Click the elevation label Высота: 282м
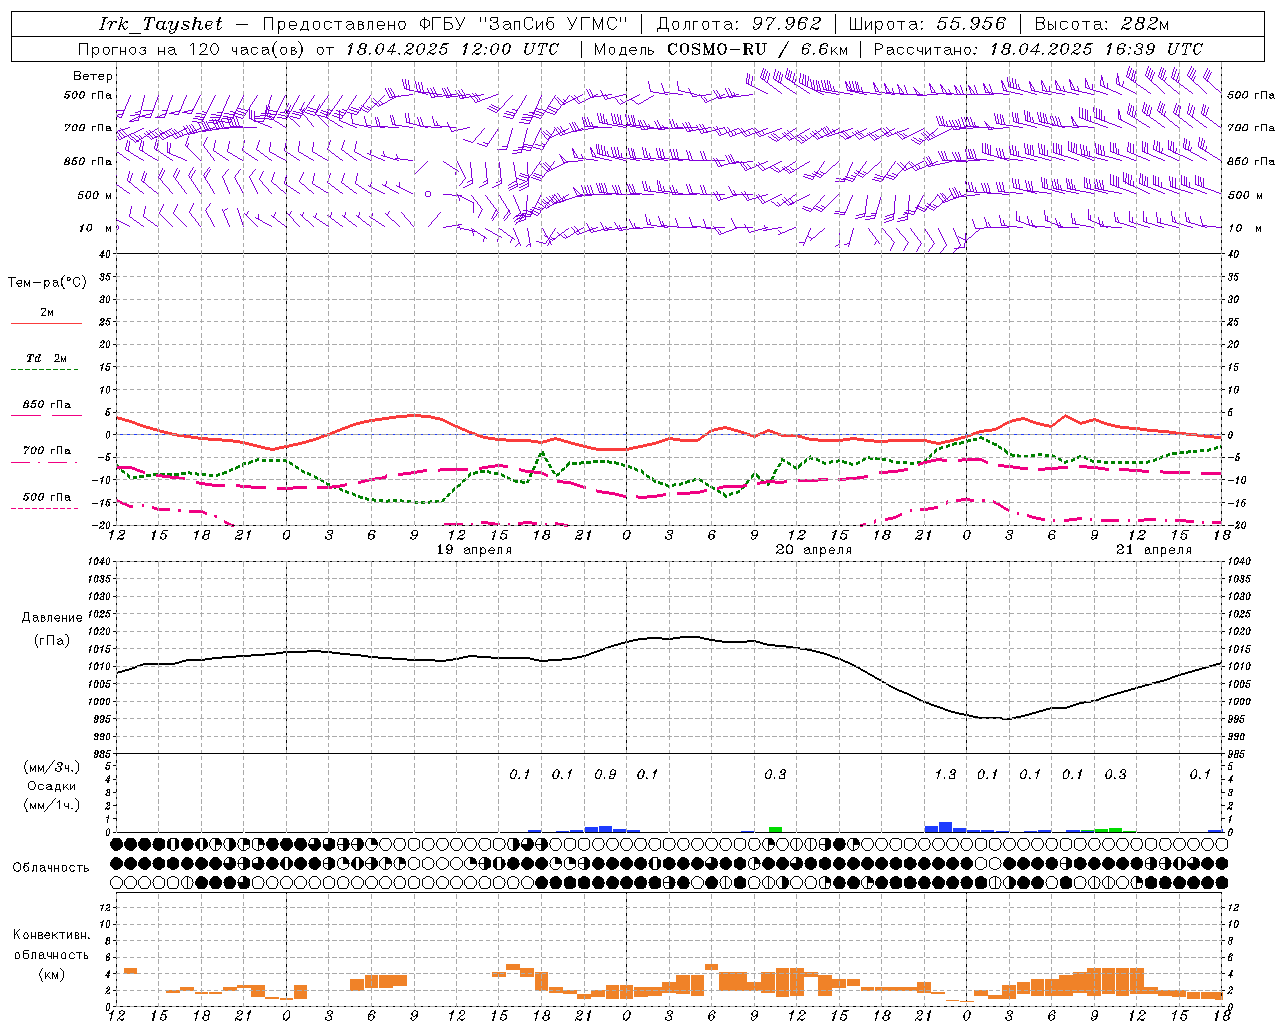Image resolution: width=1280 pixels, height=1024 pixels. pyautogui.click(x=1101, y=24)
